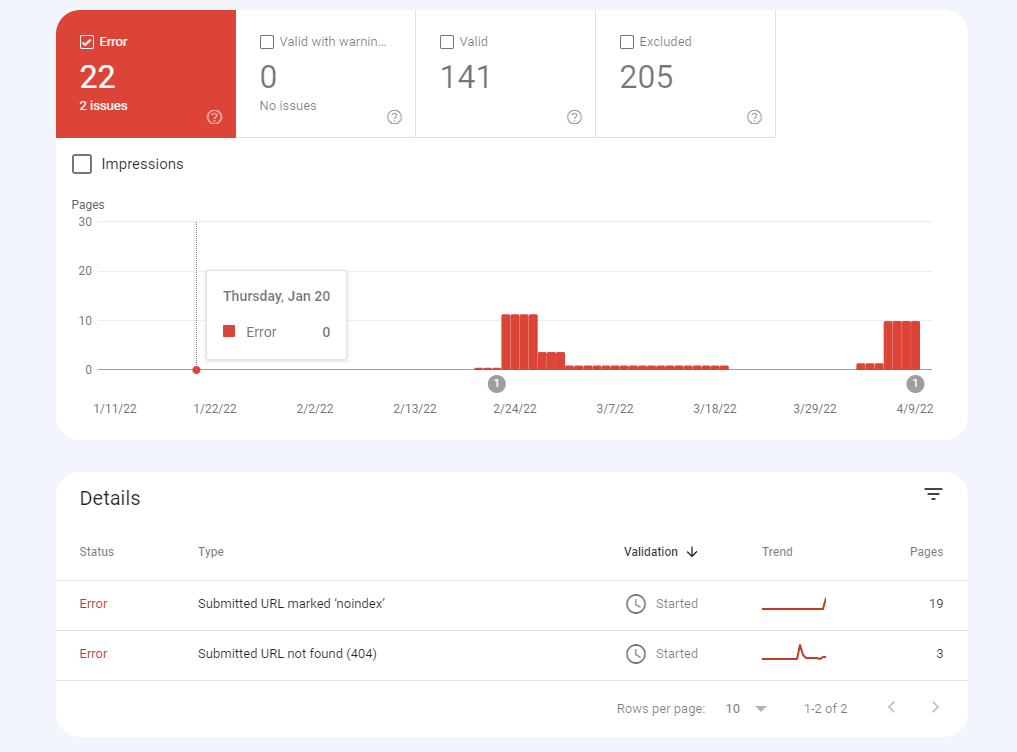Click the help icon in Excluded card

click(x=754, y=117)
